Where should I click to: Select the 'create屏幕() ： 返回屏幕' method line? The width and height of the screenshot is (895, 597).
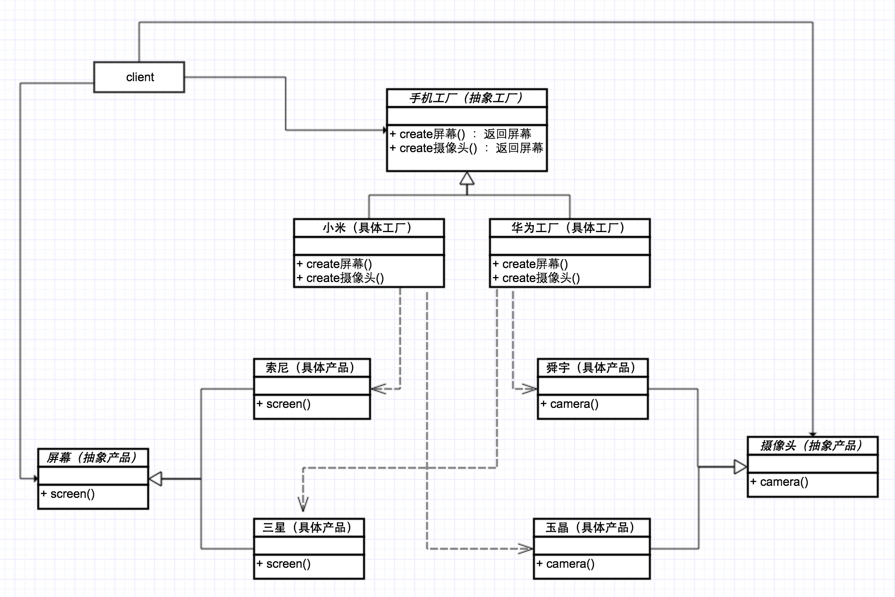click(461, 134)
